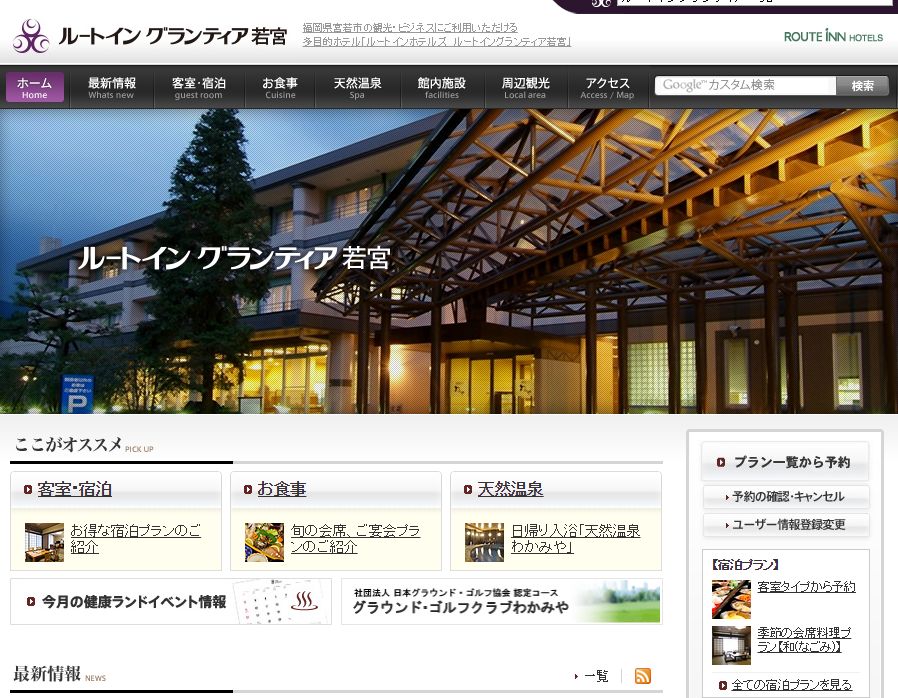The height and width of the screenshot is (698, 898).
Task: Click 客室タイプから予約 link
Action: click(x=806, y=587)
